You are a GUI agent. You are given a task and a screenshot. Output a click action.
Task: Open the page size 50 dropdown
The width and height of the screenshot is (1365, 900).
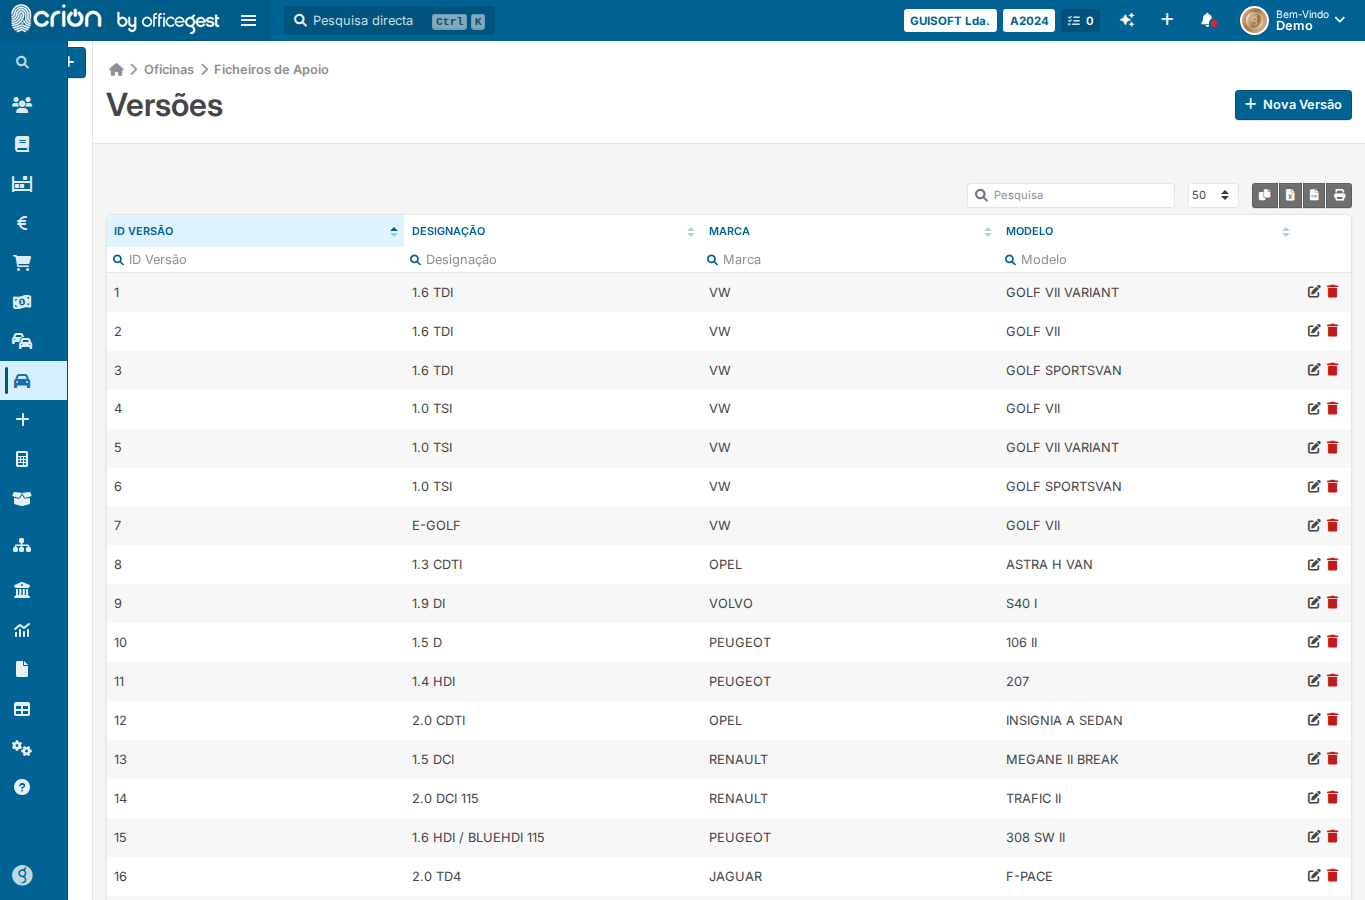coord(1213,195)
